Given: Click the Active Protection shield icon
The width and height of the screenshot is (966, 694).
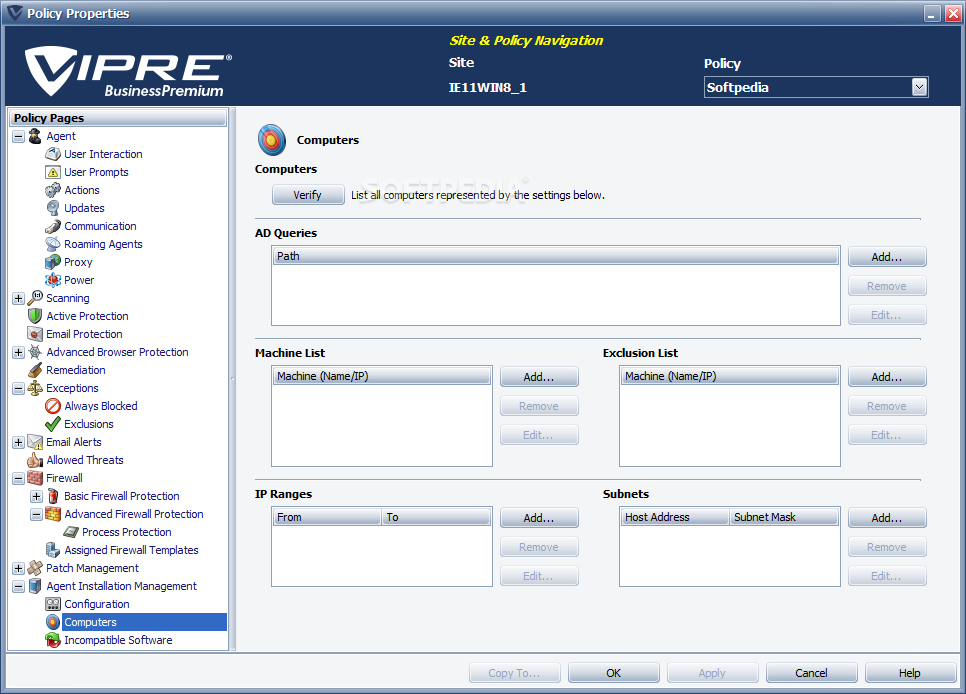Looking at the screenshot, I should tap(35, 316).
